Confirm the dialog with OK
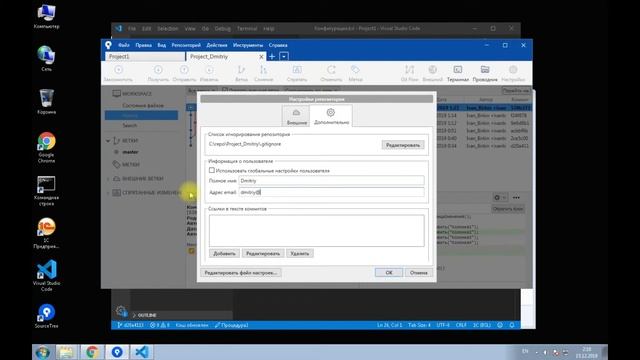The height and width of the screenshot is (360, 640). [x=389, y=273]
